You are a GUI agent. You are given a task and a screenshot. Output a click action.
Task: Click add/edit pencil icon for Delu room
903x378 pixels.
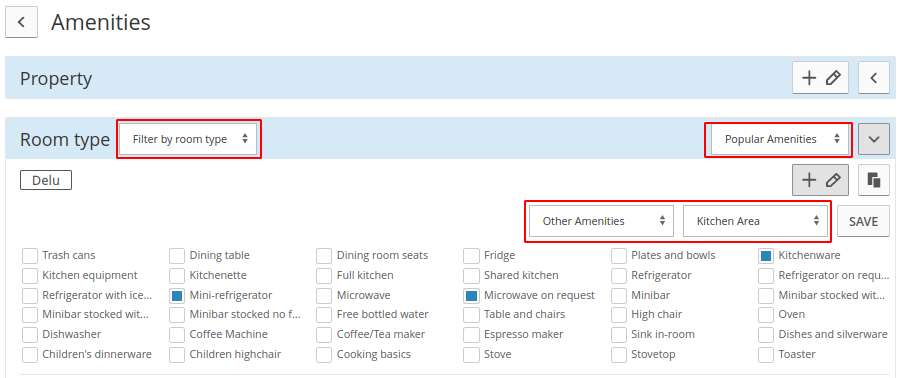(820, 180)
